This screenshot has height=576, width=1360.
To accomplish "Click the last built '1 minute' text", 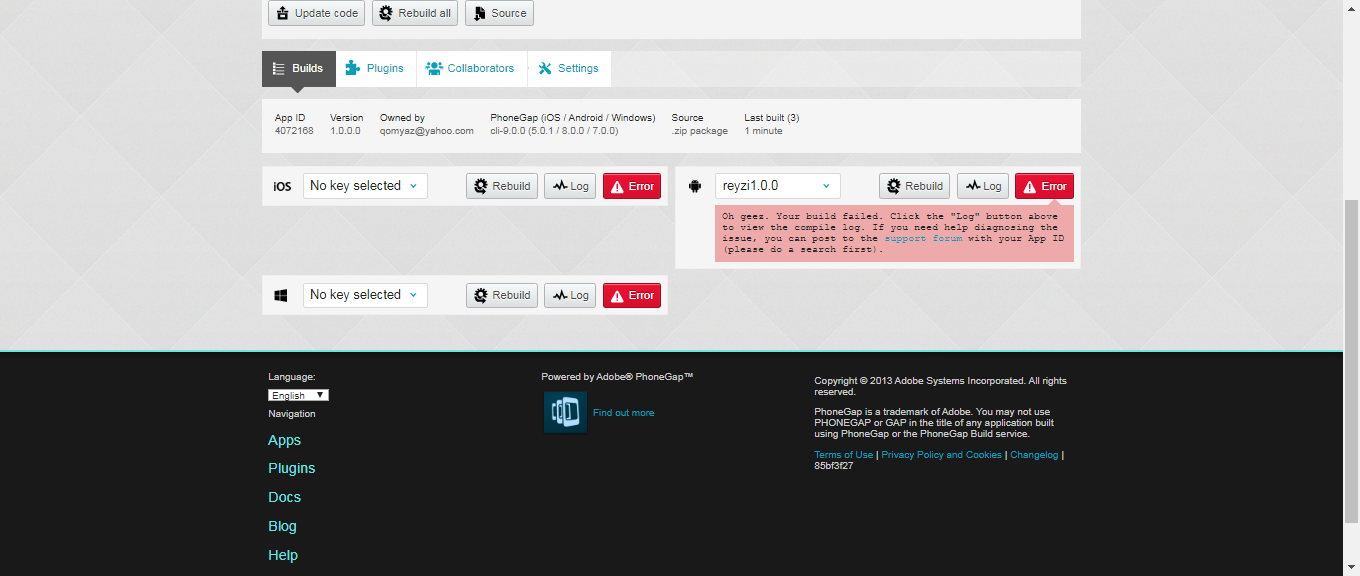I will pos(763,131).
